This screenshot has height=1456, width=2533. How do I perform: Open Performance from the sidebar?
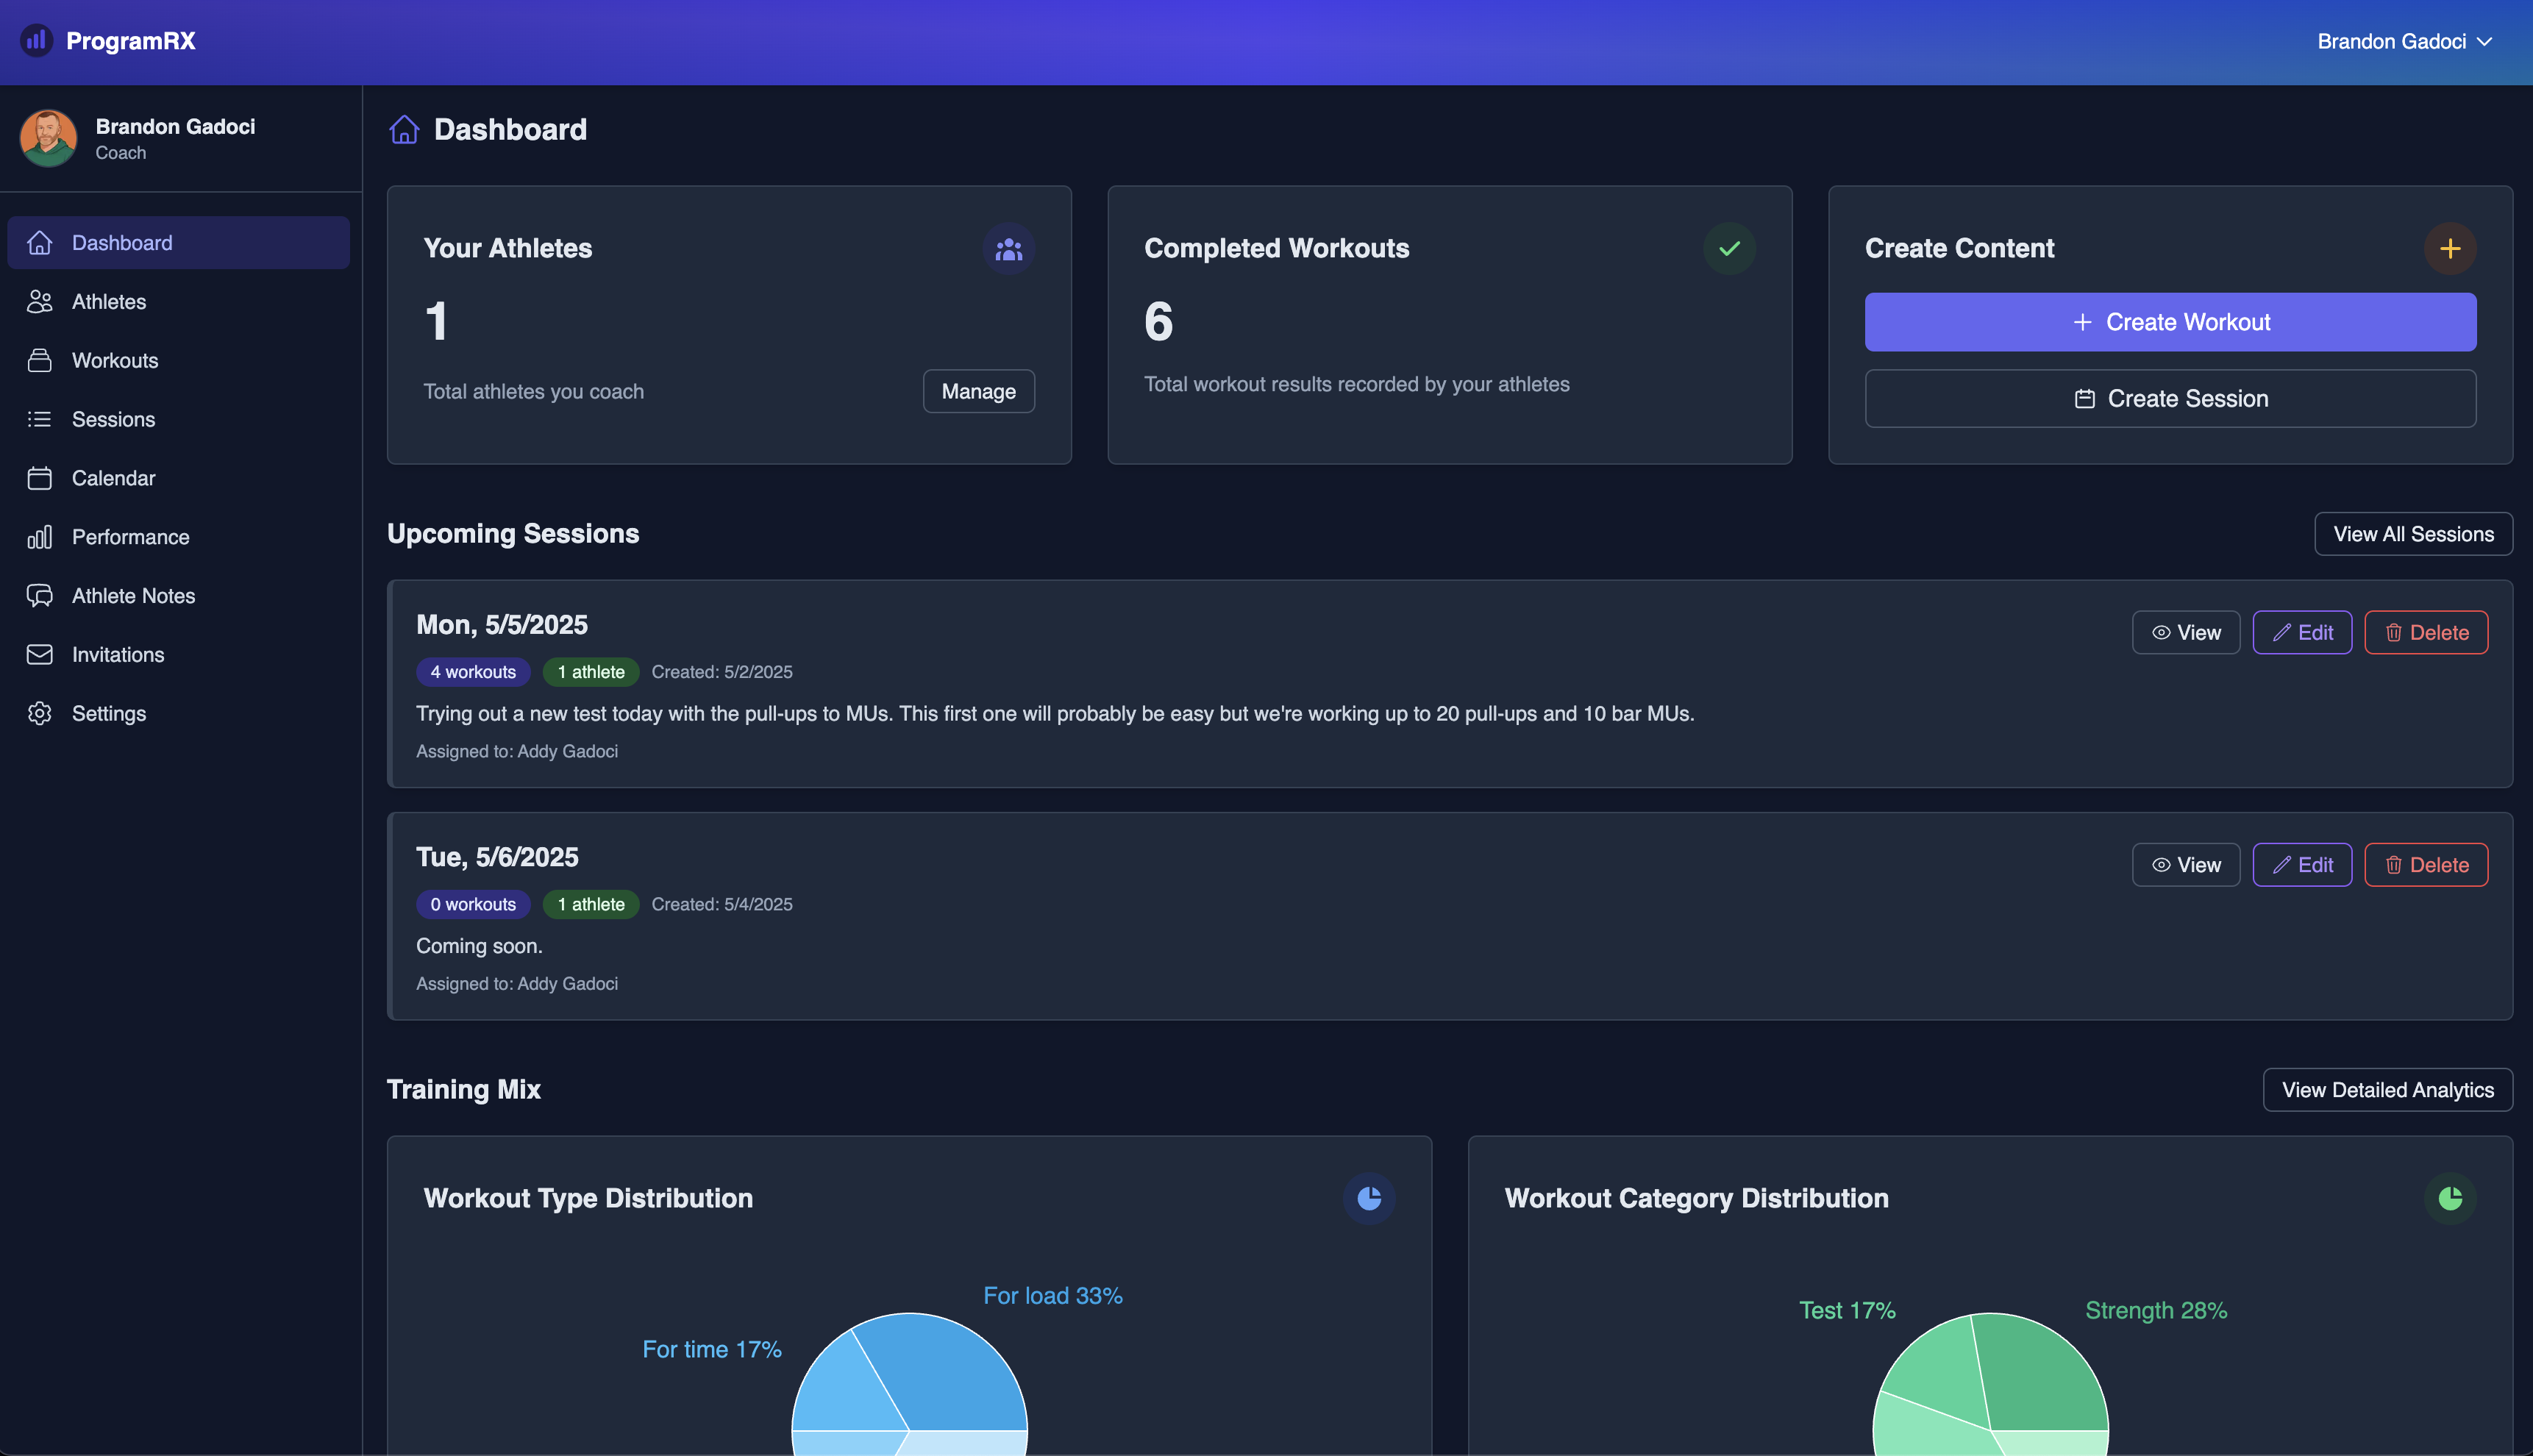tap(179, 537)
